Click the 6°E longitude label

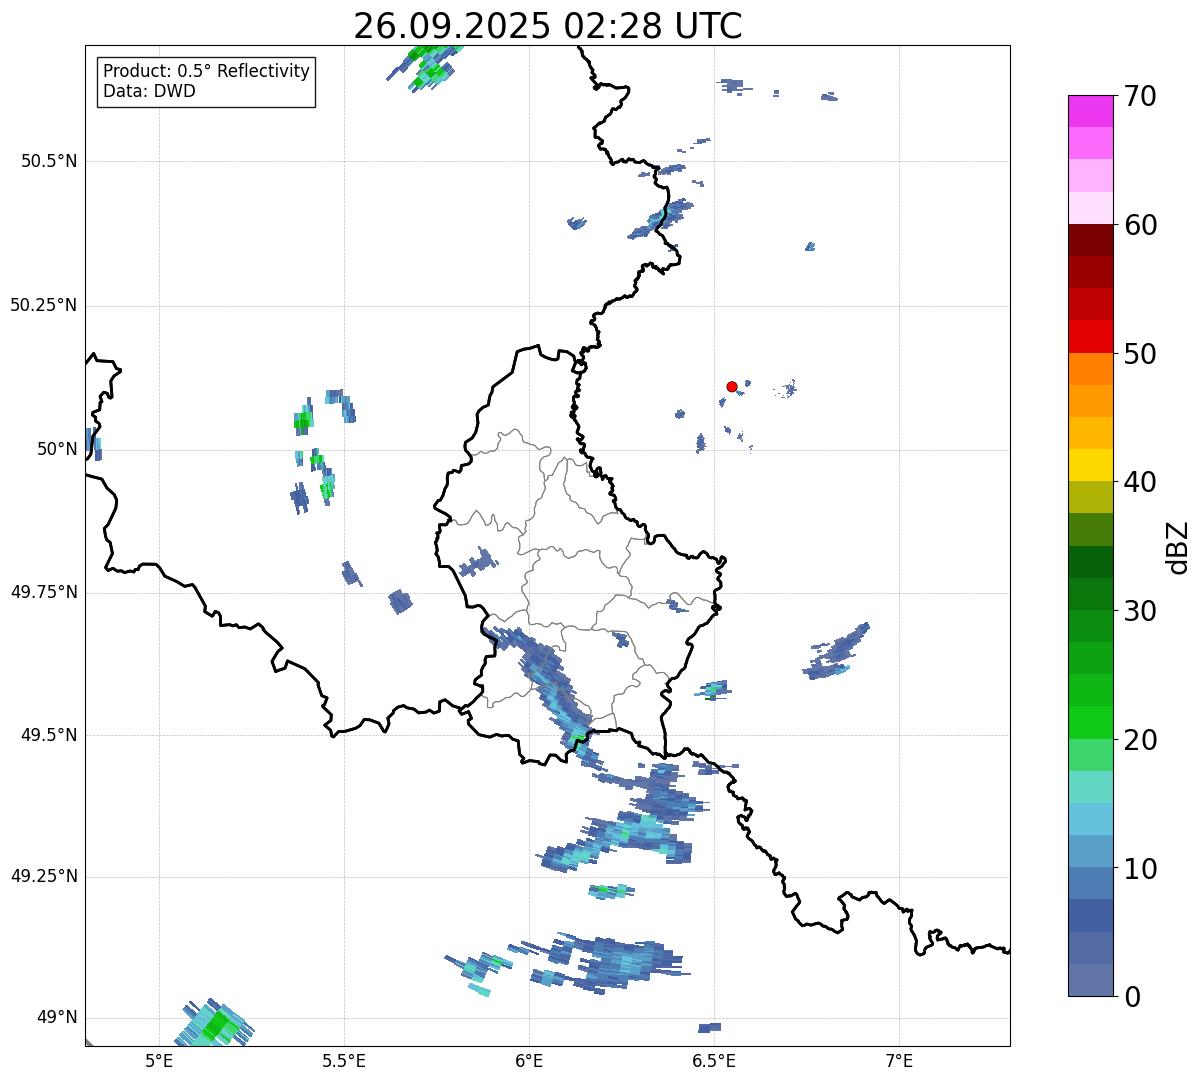529,1060
